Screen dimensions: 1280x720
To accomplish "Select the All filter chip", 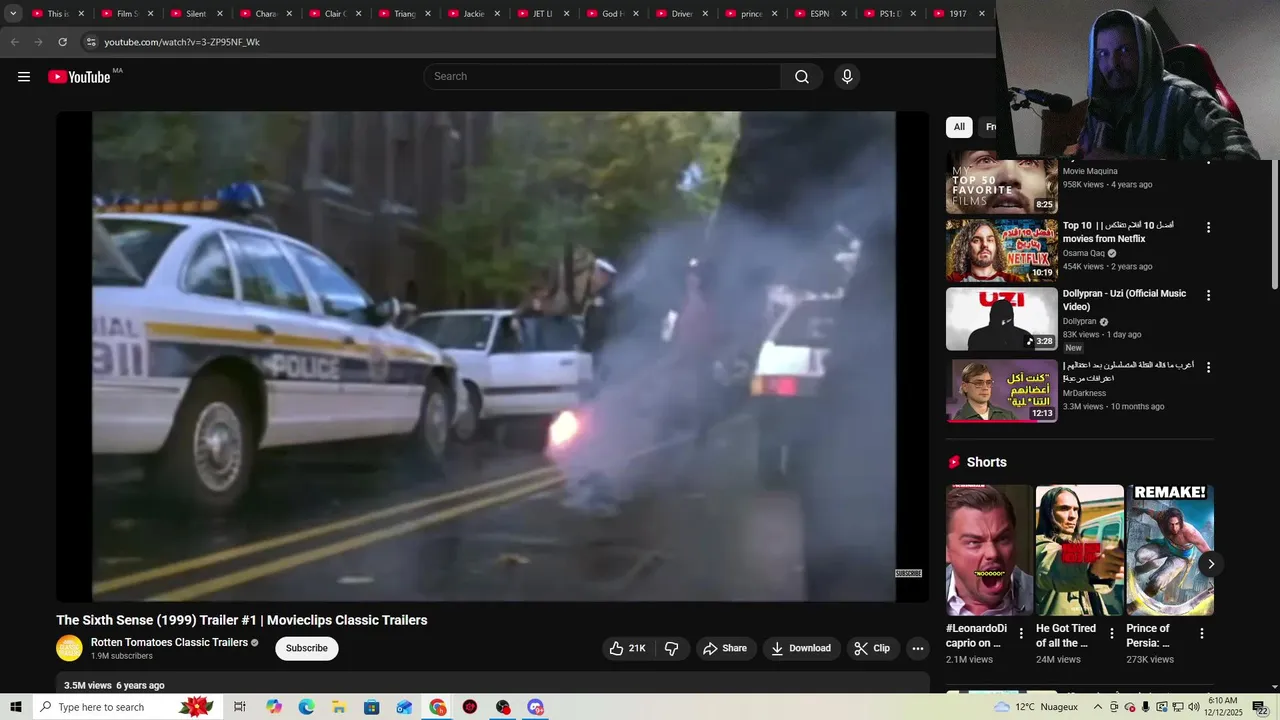I will coord(959,127).
